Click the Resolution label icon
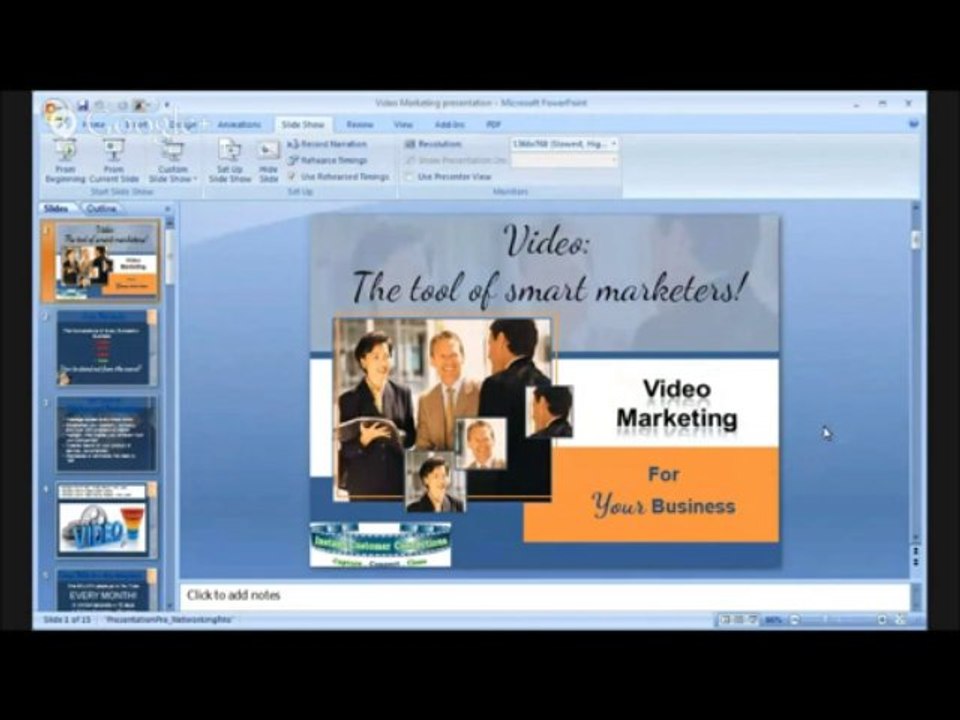 coord(410,144)
